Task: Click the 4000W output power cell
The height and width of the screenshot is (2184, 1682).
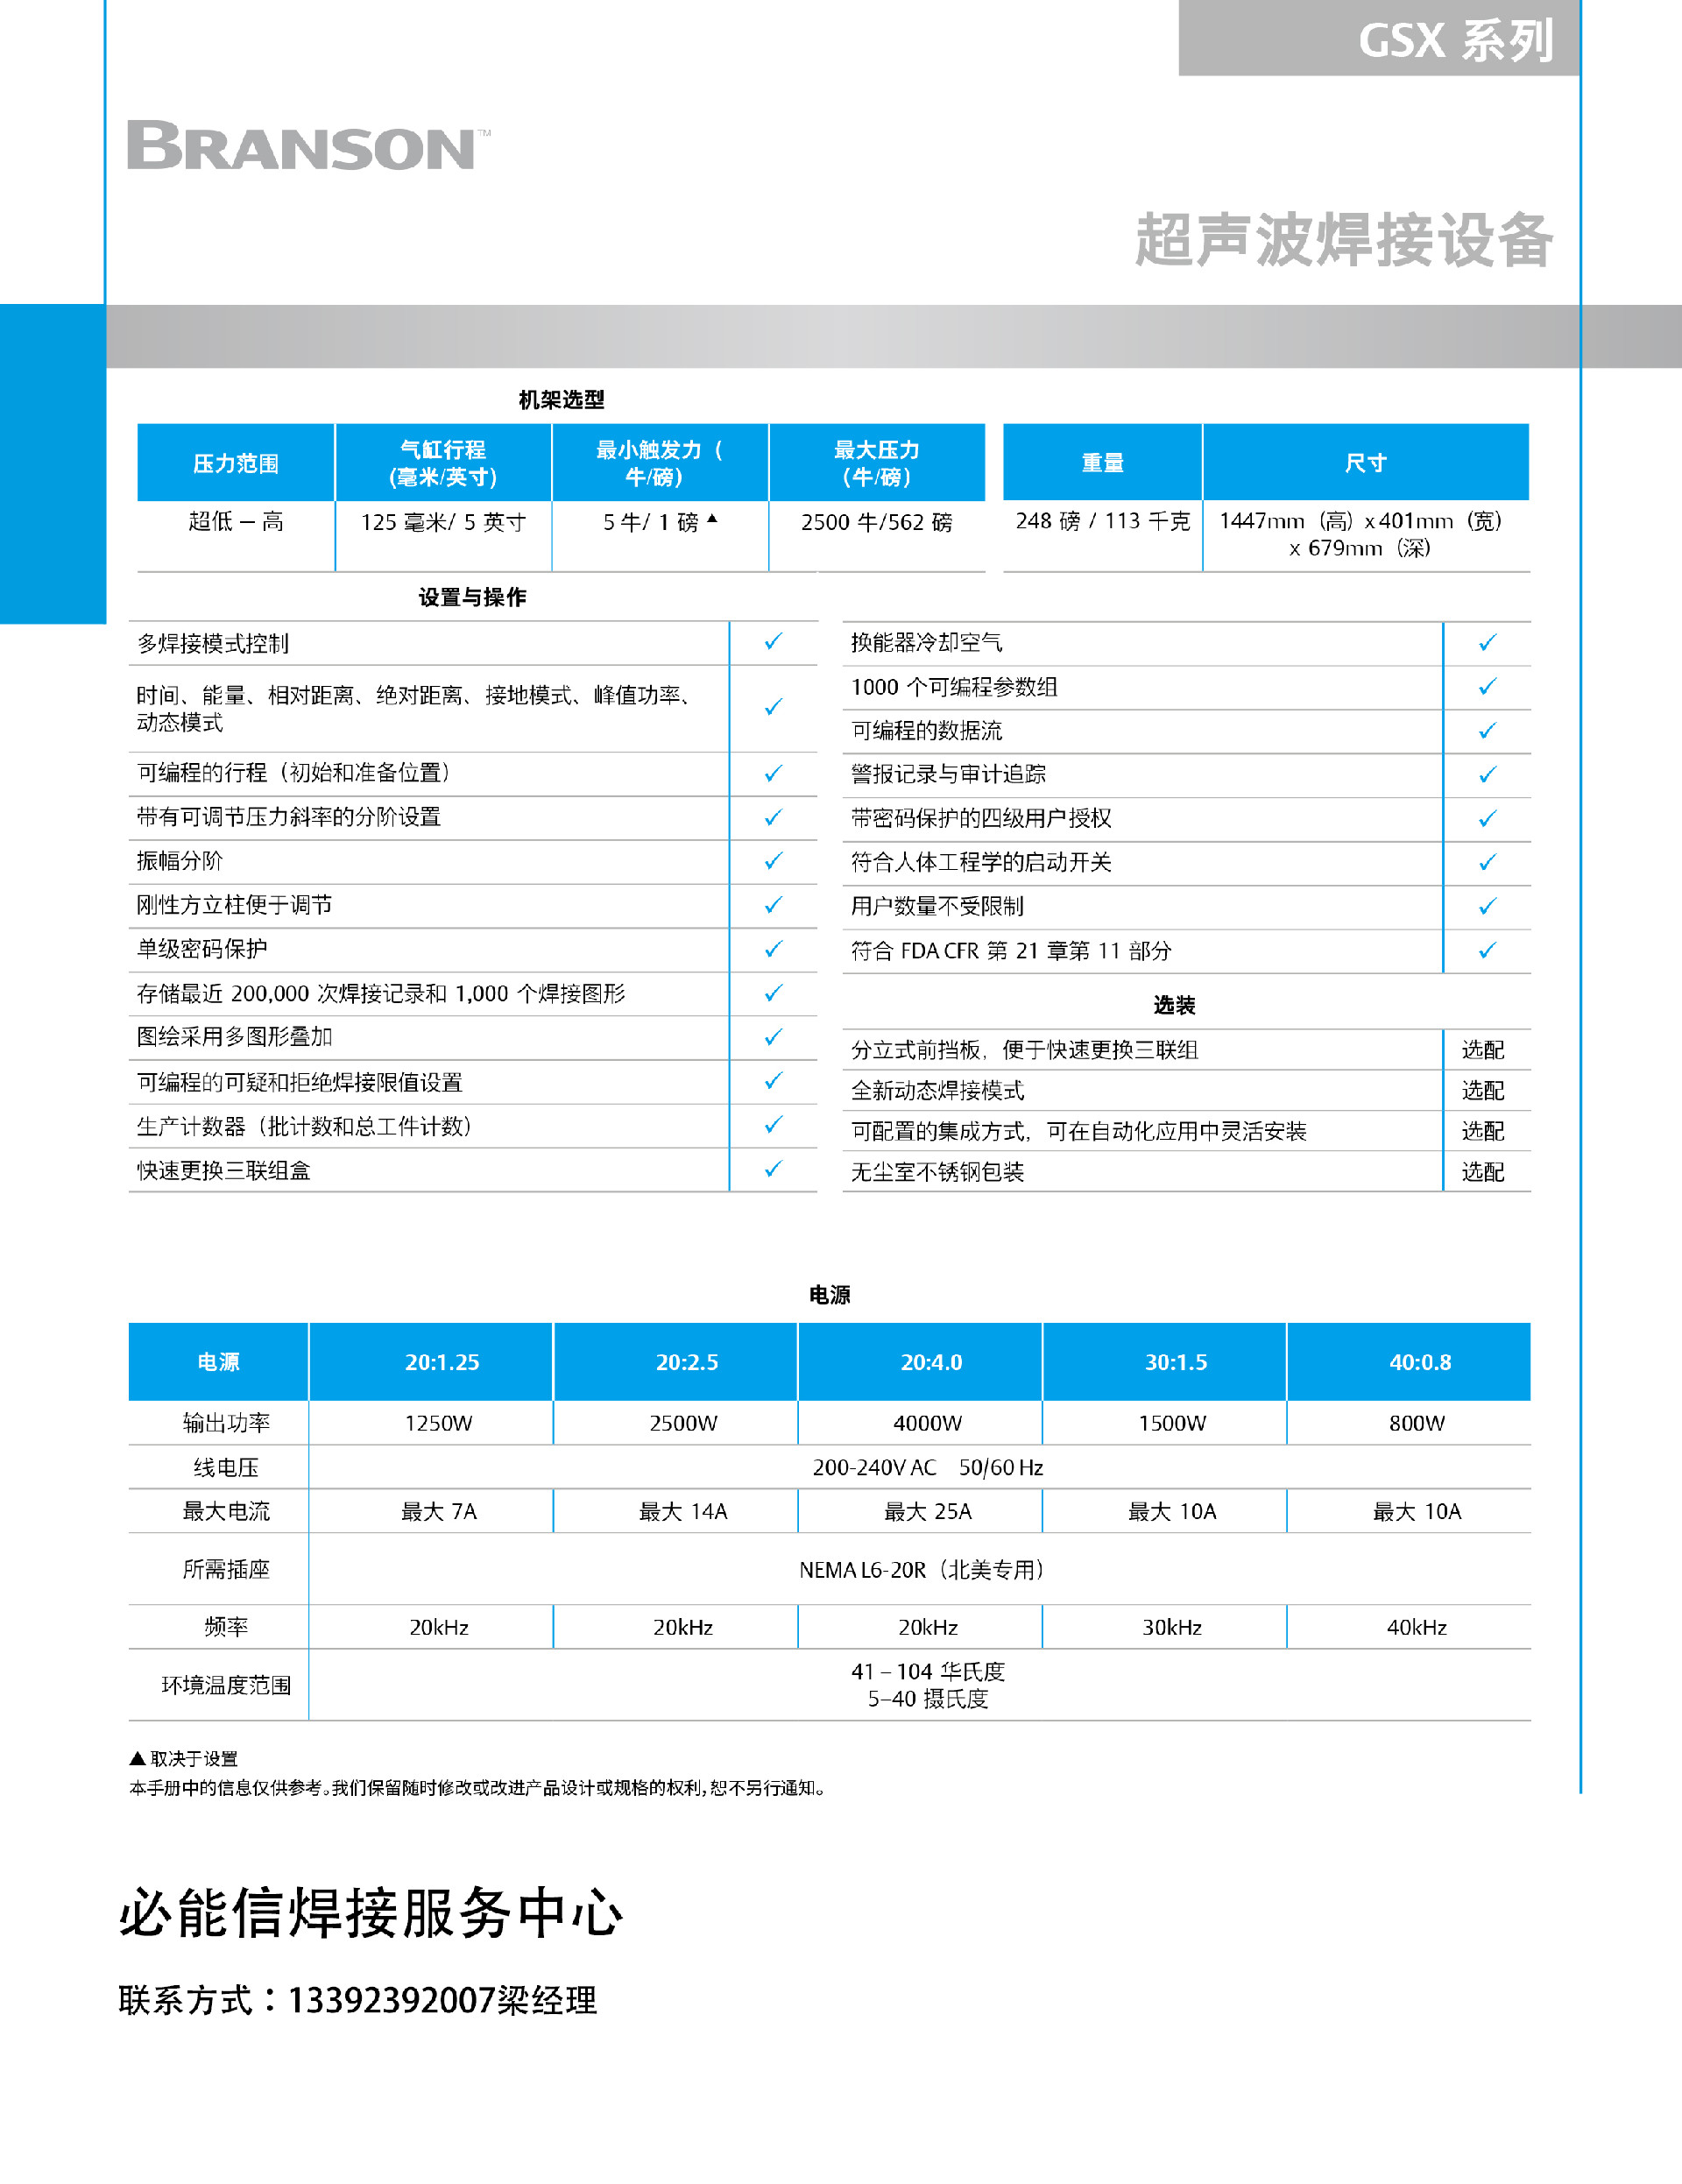Action: 927,1422
